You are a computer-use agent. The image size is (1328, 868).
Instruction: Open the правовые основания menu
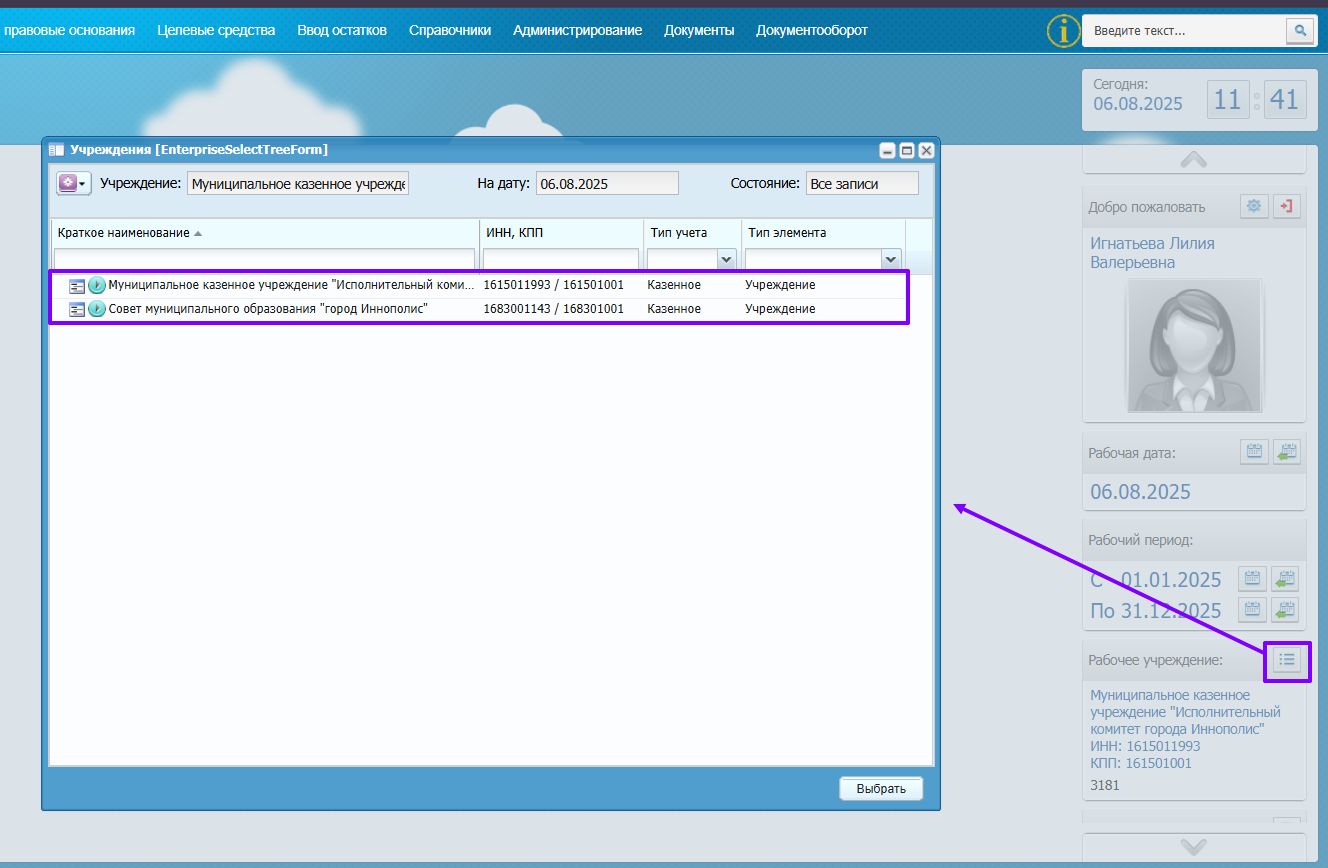(70, 30)
